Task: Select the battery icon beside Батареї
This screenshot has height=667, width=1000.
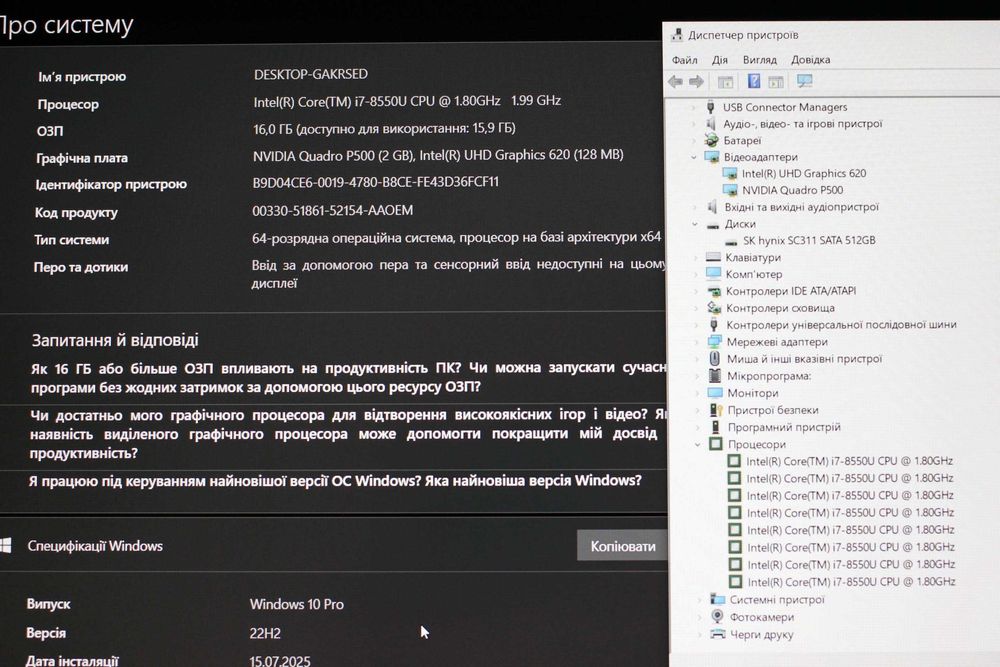Action: pyautogui.click(x=711, y=140)
